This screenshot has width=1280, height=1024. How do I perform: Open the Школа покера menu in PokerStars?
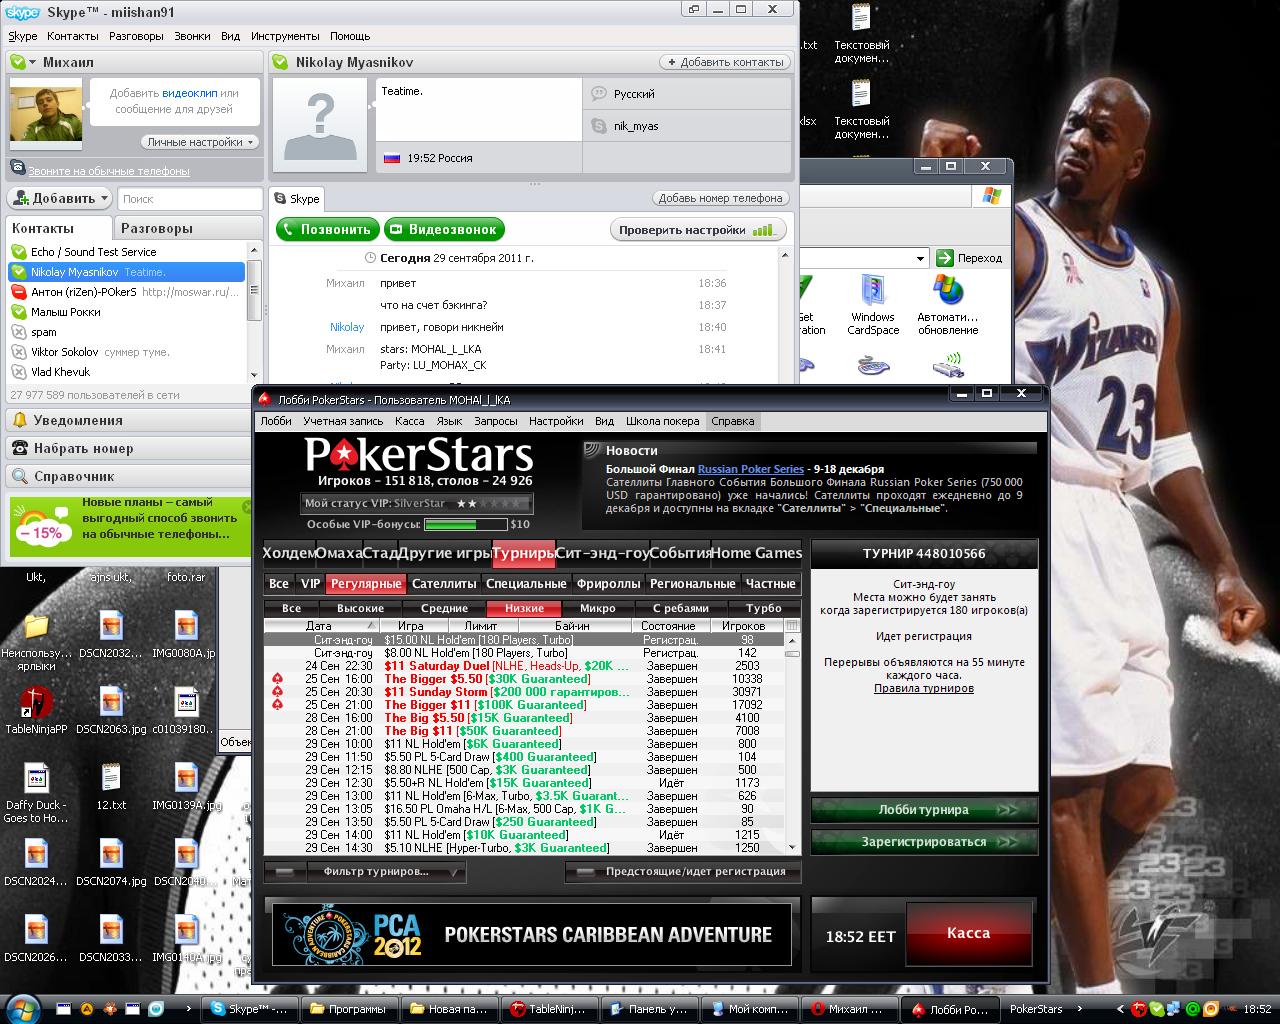(662, 421)
